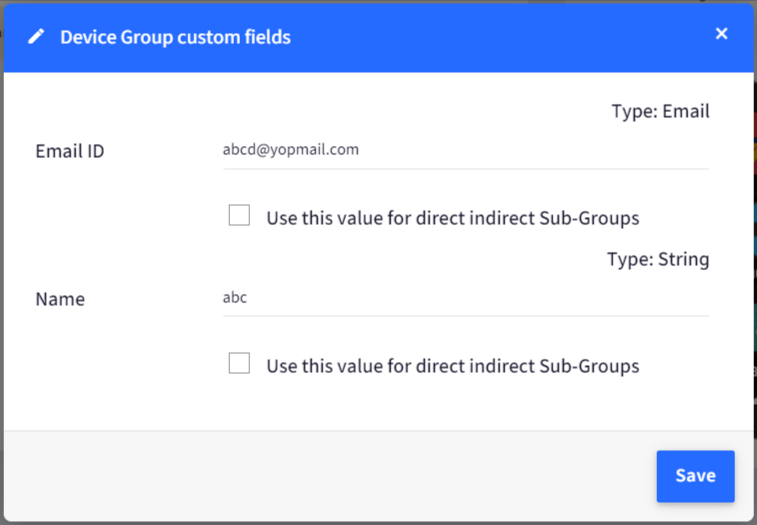Click the "Type: Email" indicator text
This screenshot has height=525, width=757.
660,112
